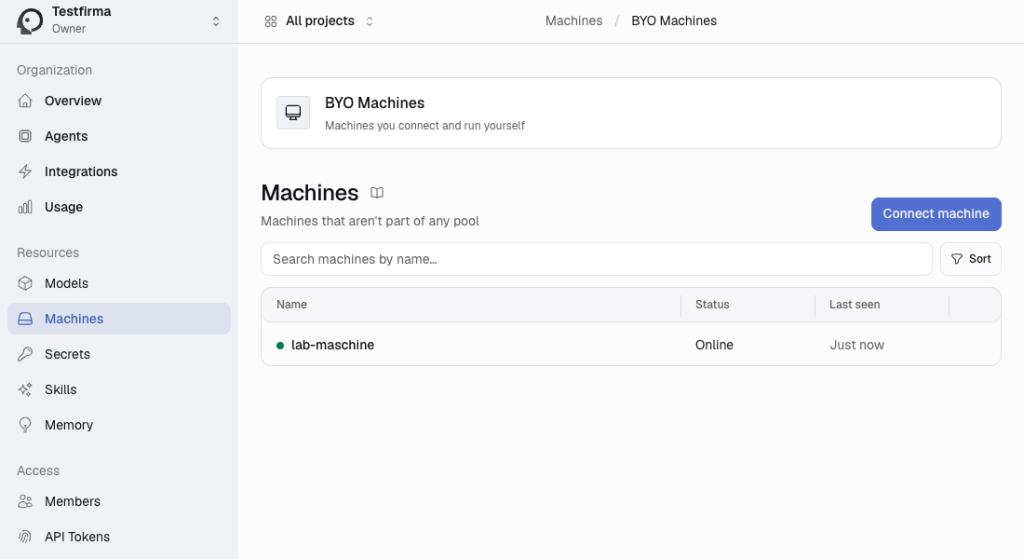Image resolution: width=1024 pixels, height=559 pixels.
Task: Click the Secrets key icon
Action: tap(25, 354)
